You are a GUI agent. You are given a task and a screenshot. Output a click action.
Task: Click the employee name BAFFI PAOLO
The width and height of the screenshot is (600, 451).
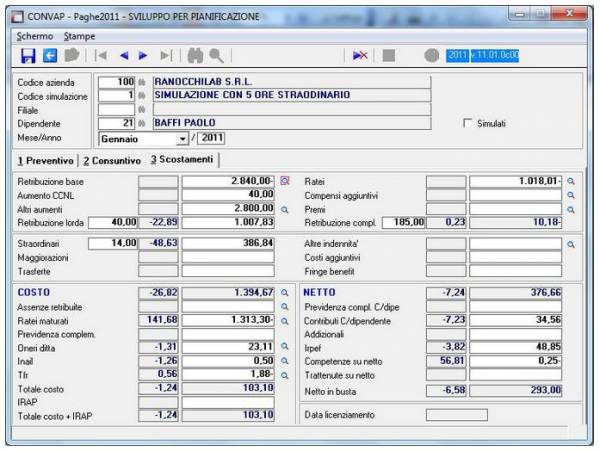(x=185, y=123)
